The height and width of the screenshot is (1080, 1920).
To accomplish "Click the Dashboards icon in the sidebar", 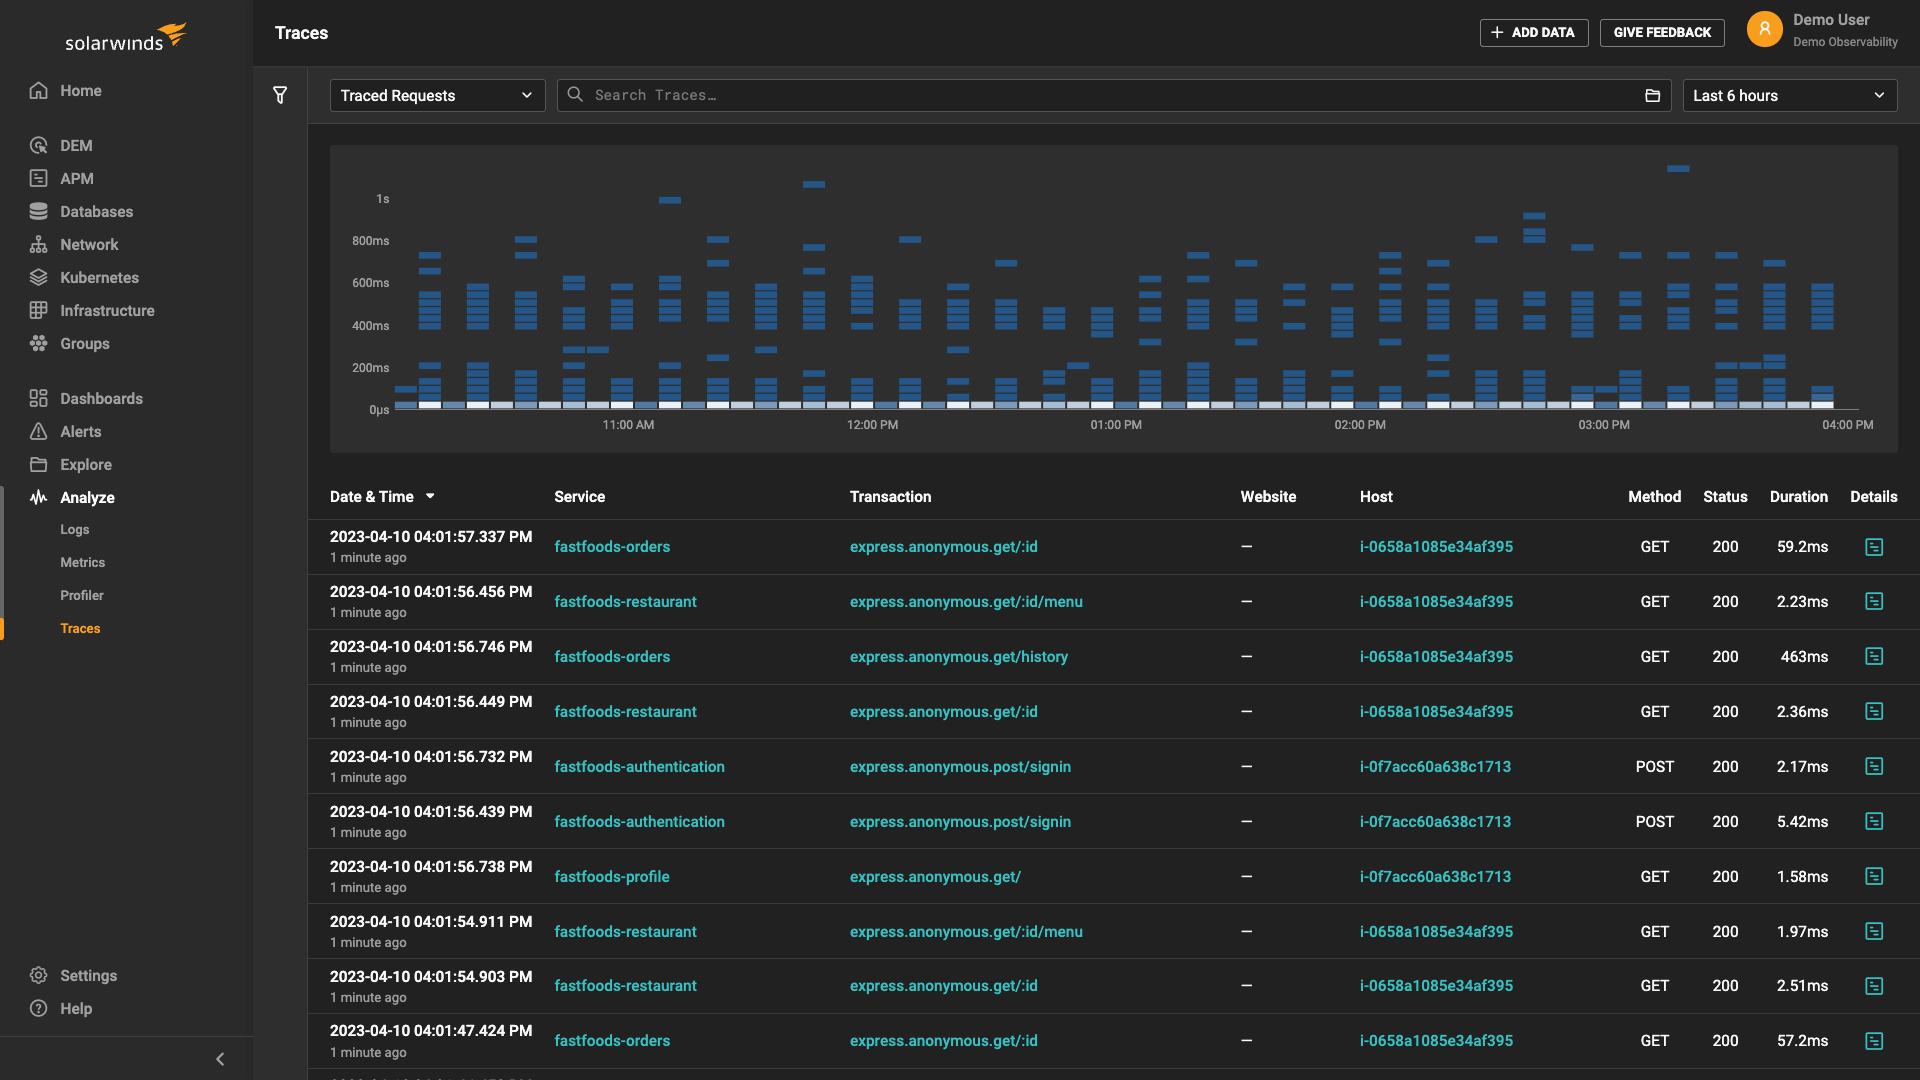I will (x=39, y=398).
